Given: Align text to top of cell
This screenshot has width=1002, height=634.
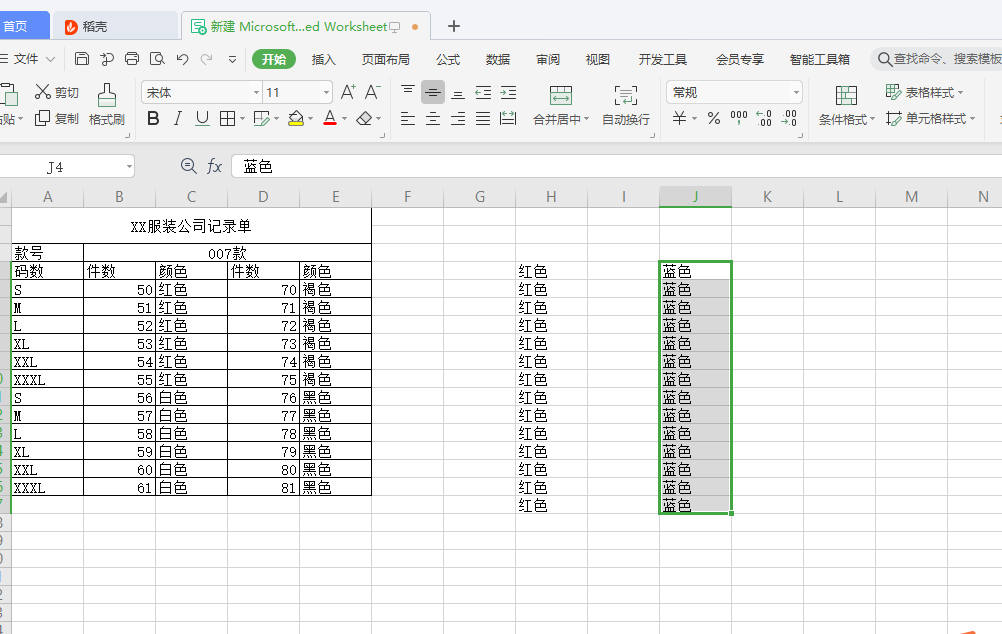Looking at the screenshot, I should pyautogui.click(x=408, y=92).
